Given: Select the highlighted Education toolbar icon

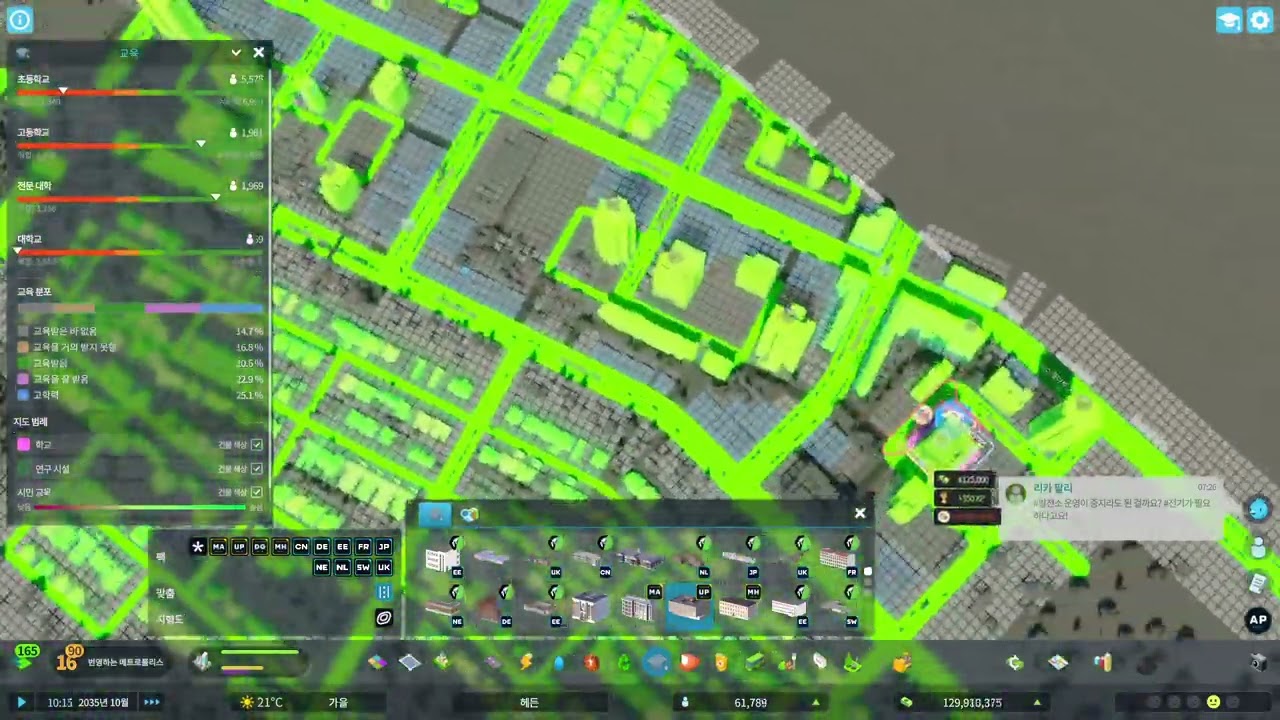Looking at the screenshot, I should pyautogui.click(x=657, y=662).
